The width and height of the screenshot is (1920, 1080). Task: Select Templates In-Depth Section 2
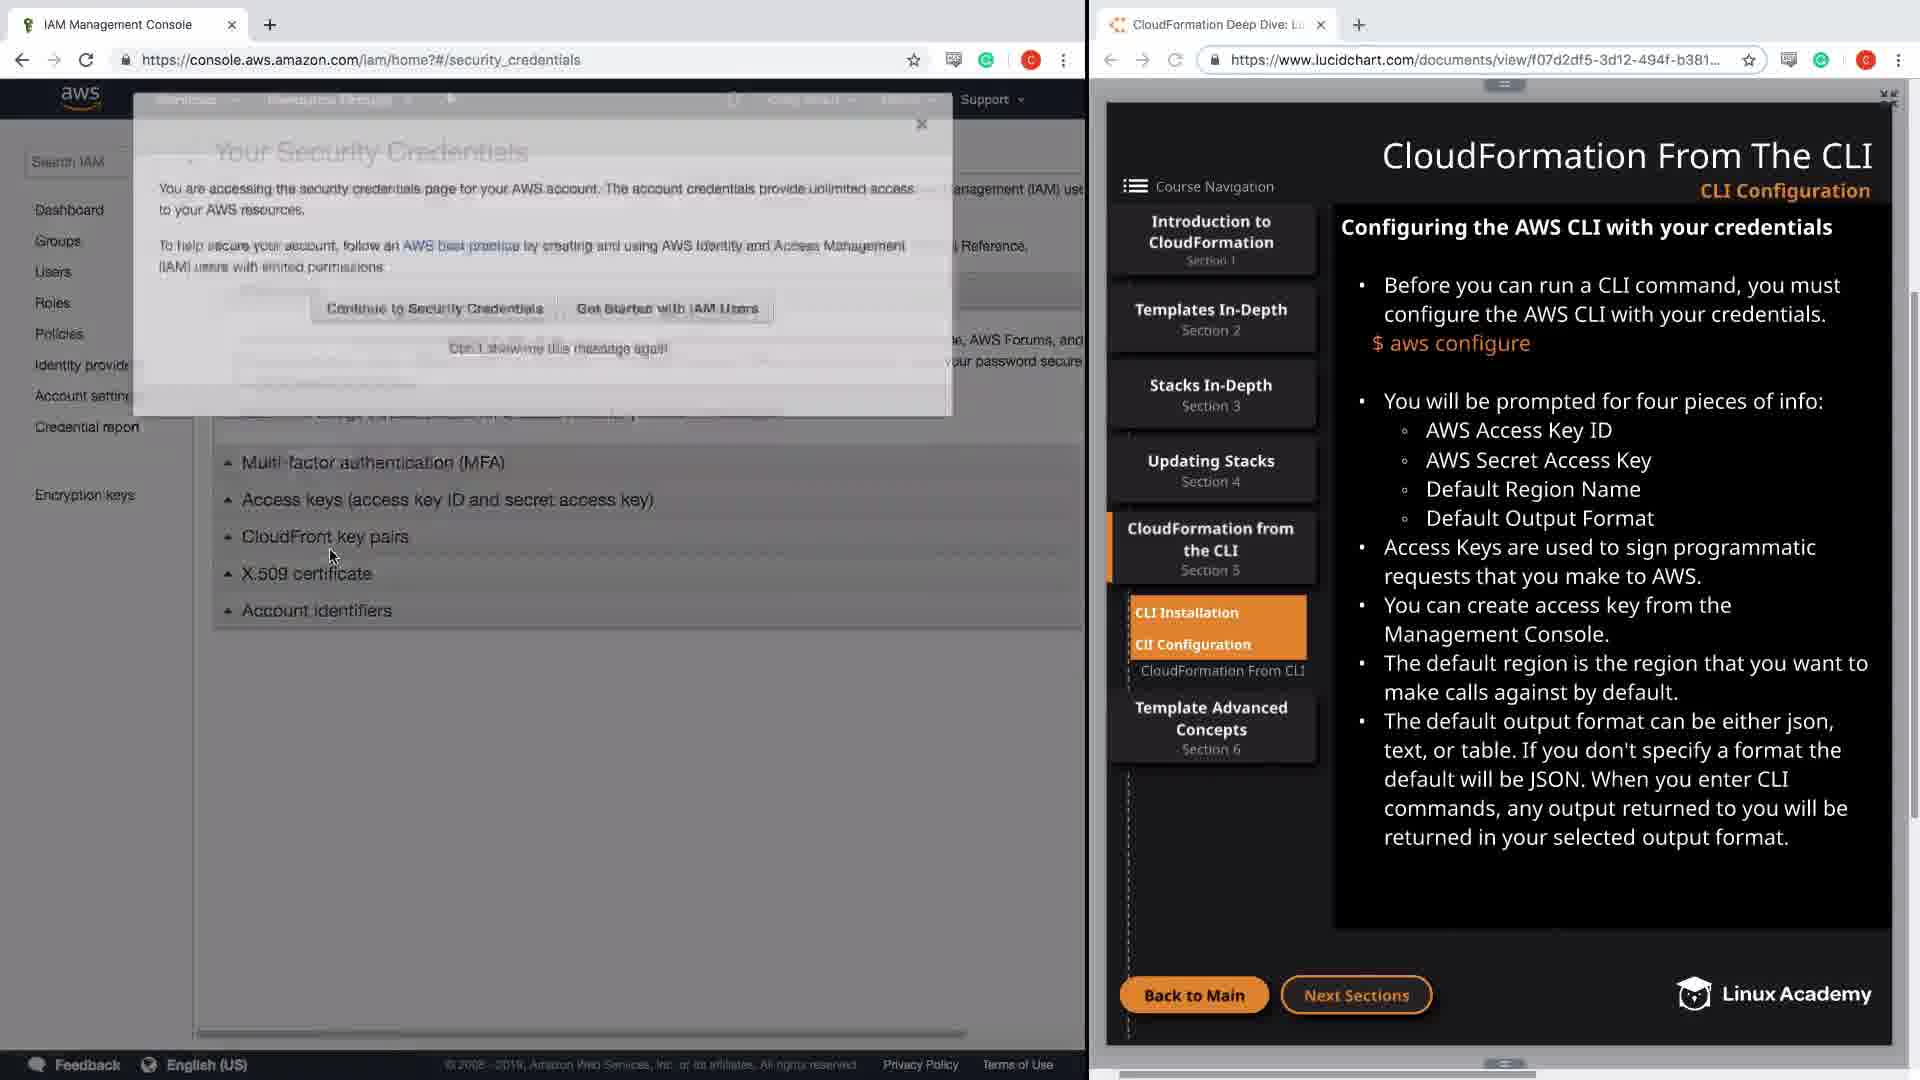[x=1210, y=319]
